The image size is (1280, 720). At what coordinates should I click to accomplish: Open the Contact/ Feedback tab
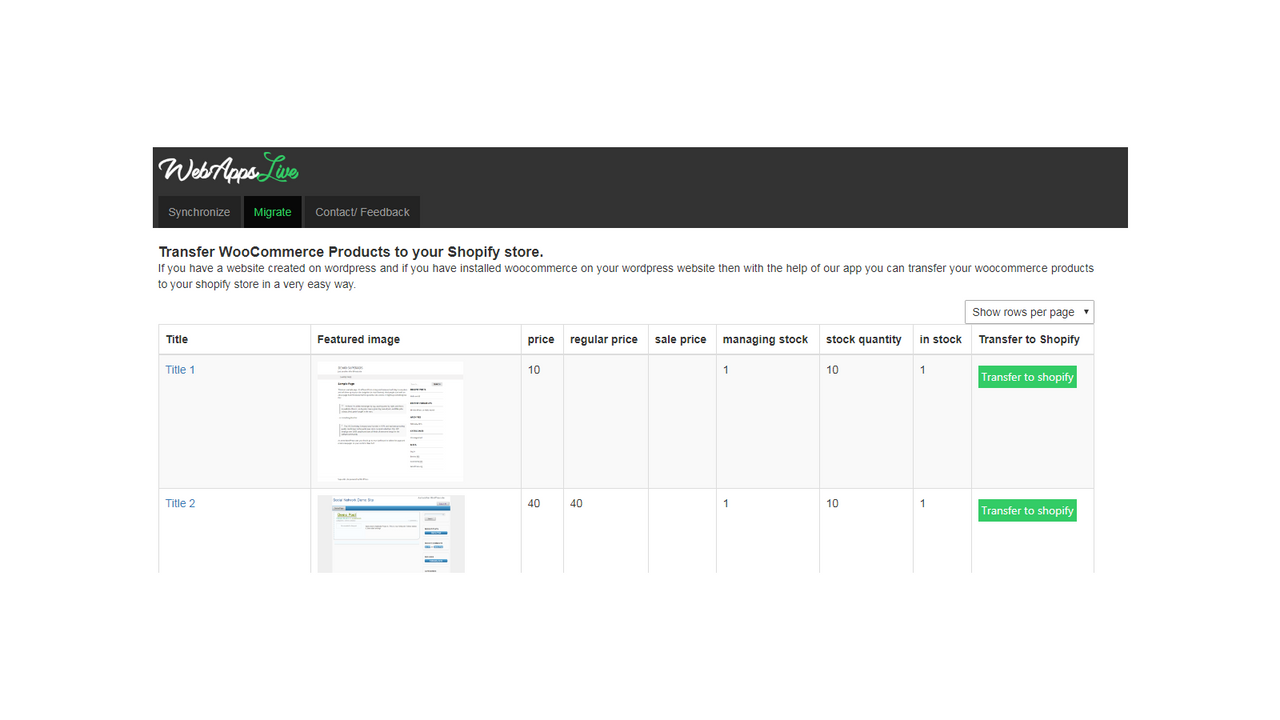(x=362, y=212)
